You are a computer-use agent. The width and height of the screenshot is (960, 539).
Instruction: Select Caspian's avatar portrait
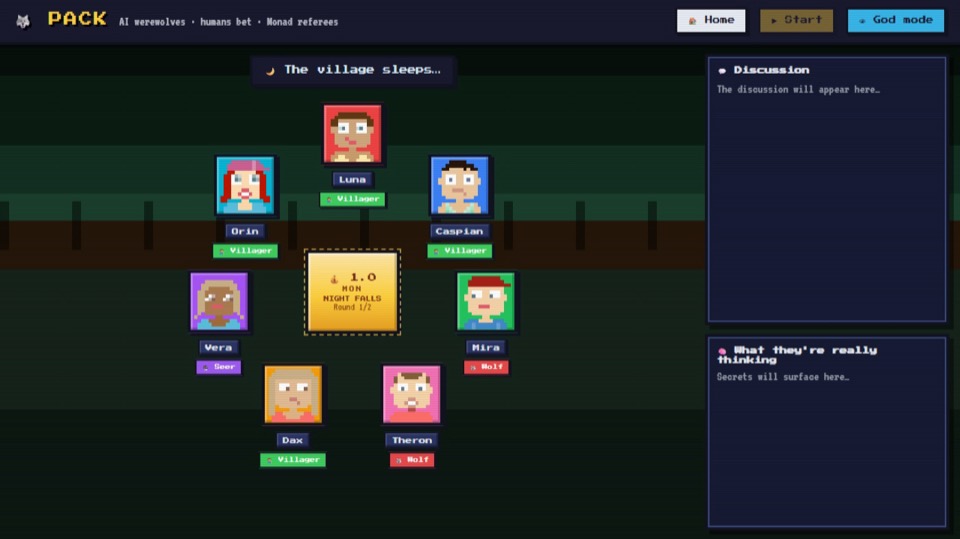tap(460, 186)
